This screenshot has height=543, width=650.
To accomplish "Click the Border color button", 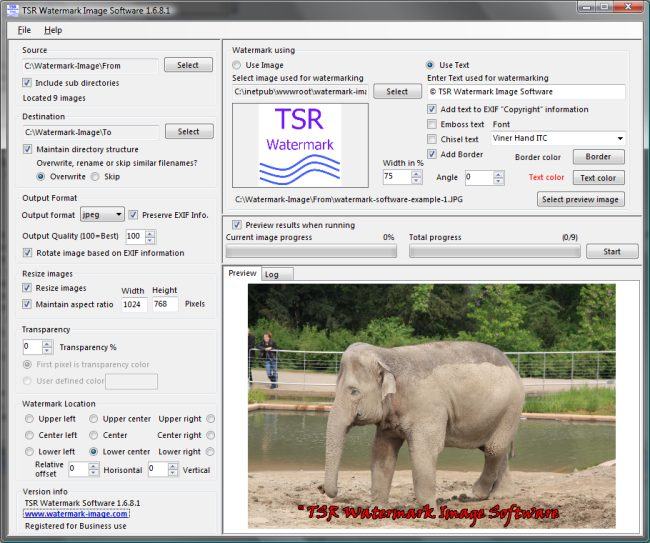I will [x=598, y=157].
